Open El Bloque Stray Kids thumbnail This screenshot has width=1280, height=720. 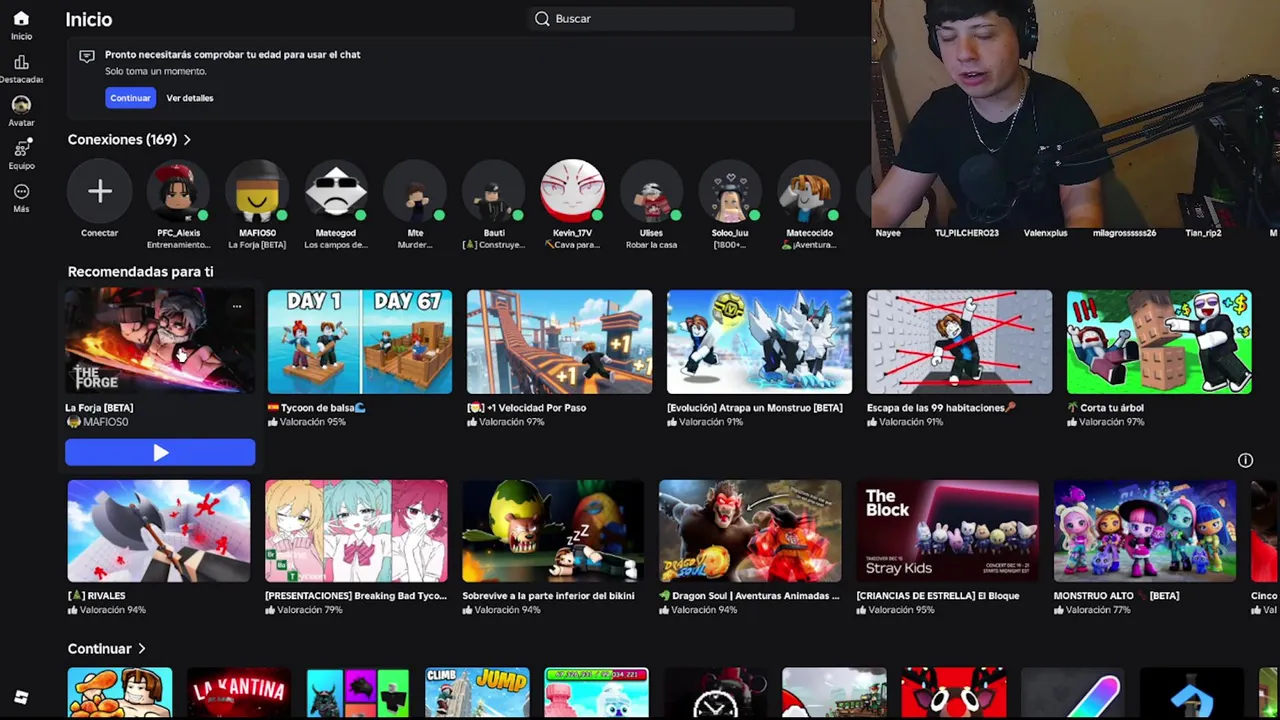coord(947,531)
